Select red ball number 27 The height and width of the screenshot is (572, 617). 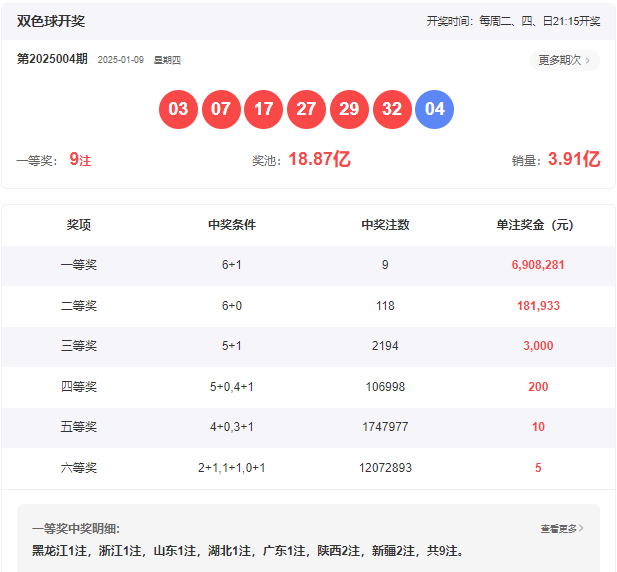coord(306,109)
